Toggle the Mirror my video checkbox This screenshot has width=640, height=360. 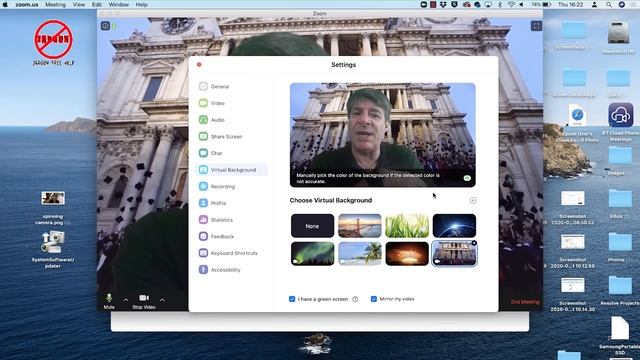pyautogui.click(x=373, y=299)
